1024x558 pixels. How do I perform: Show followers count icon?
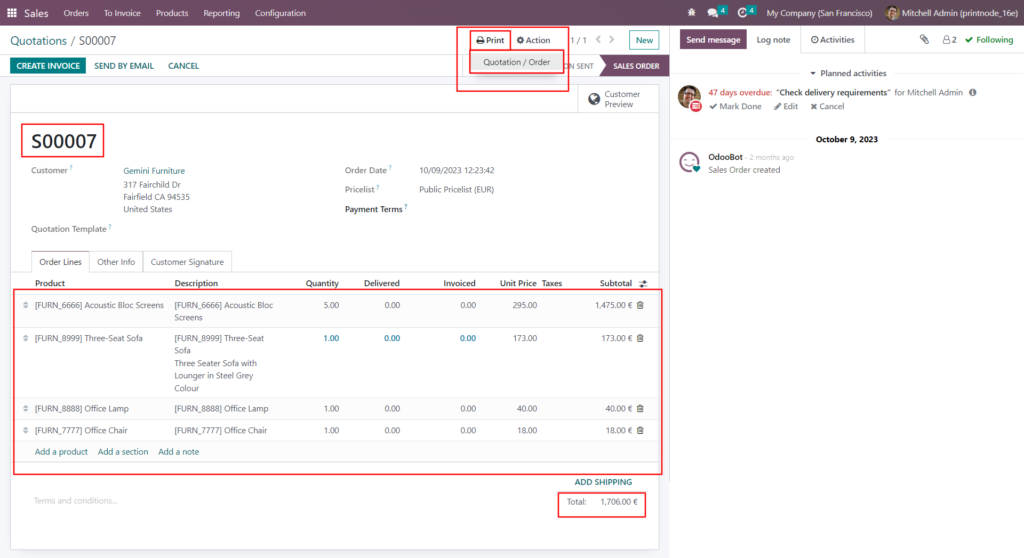(x=950, y=40)
